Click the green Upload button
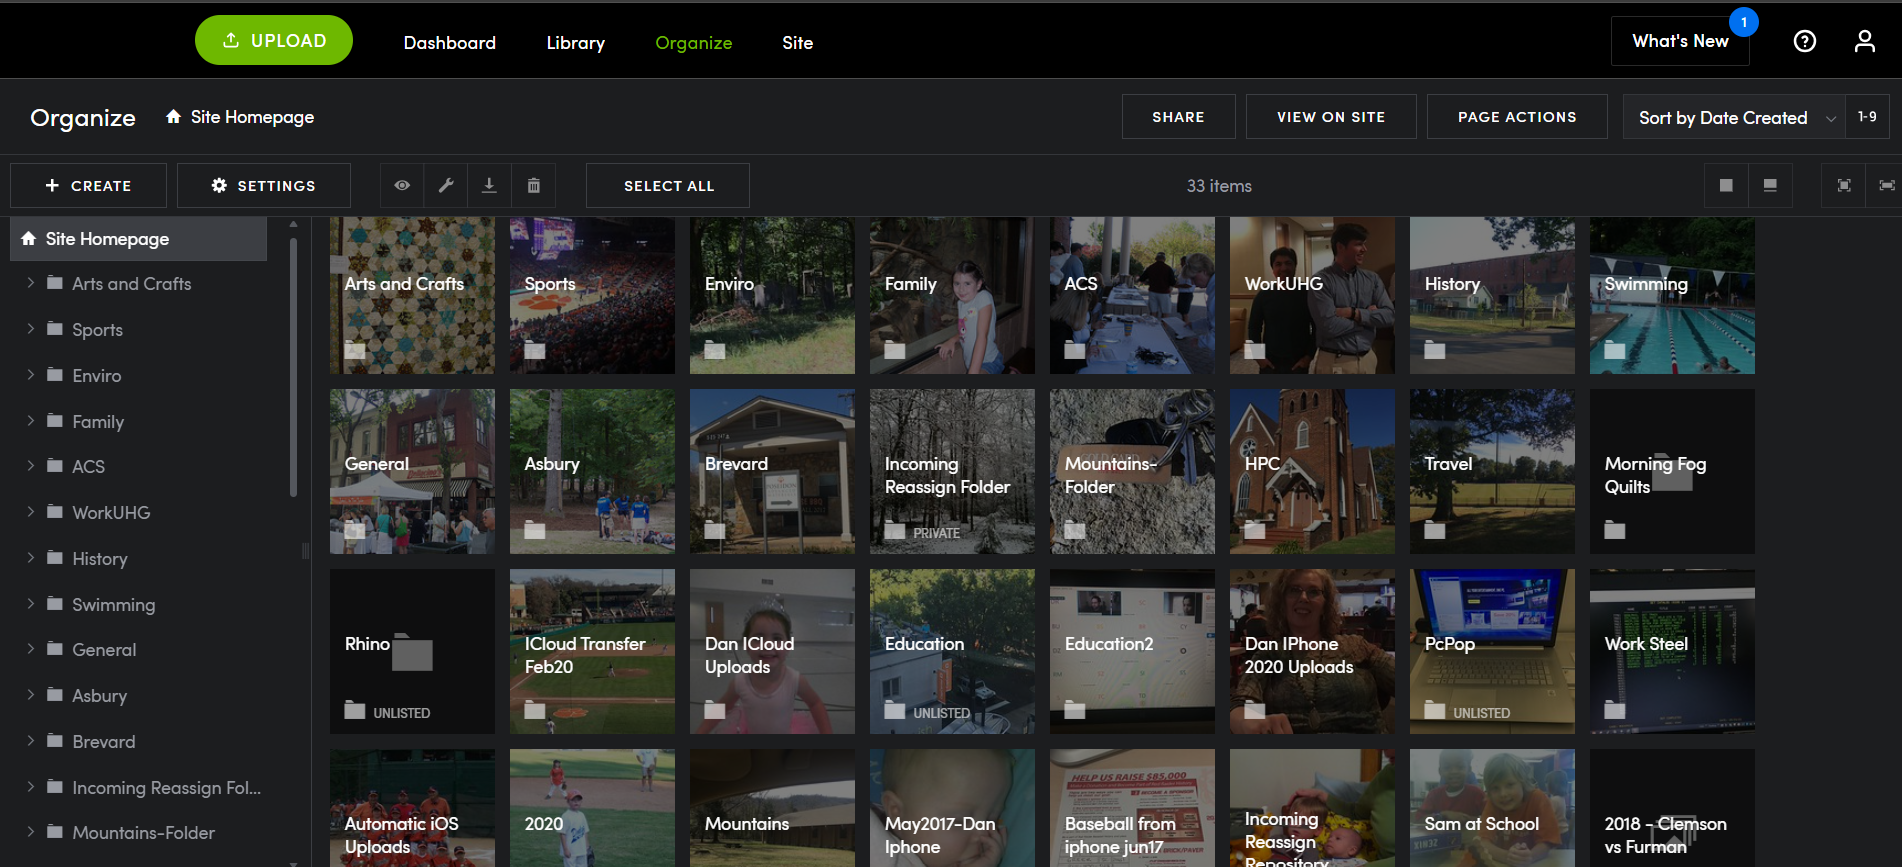The image size is (1902, 867). [x=274, y=40]
